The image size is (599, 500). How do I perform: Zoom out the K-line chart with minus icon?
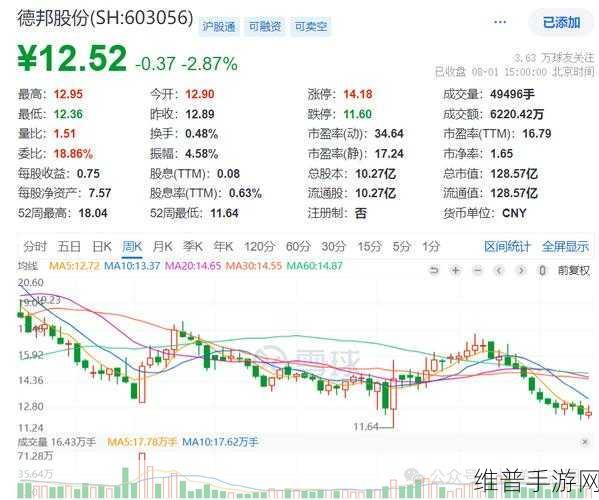coord(478,270)
